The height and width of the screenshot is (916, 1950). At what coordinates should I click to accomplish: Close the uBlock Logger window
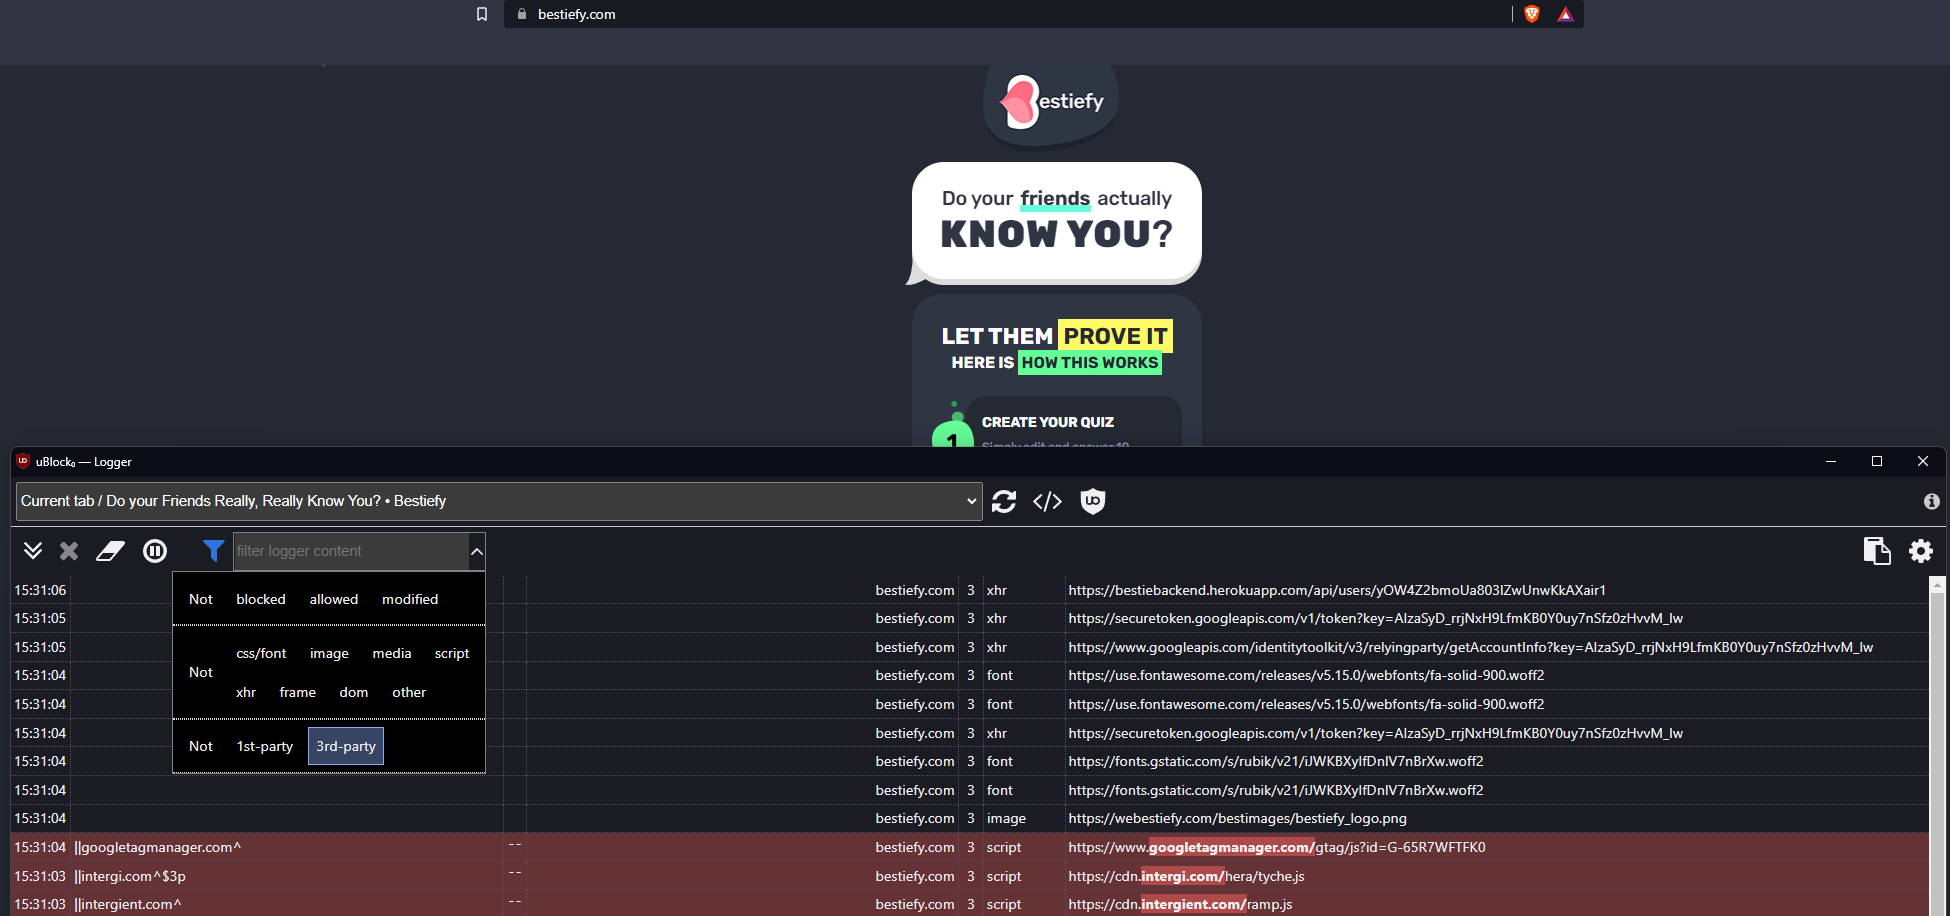1923,461
